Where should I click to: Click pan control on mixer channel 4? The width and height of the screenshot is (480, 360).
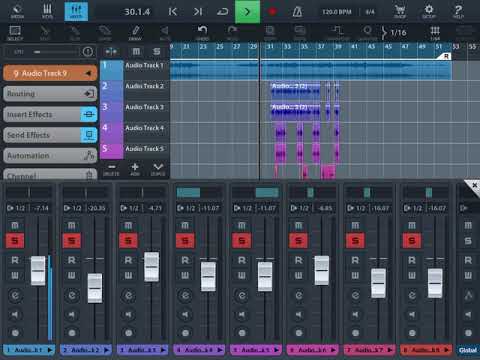(199, 192)
